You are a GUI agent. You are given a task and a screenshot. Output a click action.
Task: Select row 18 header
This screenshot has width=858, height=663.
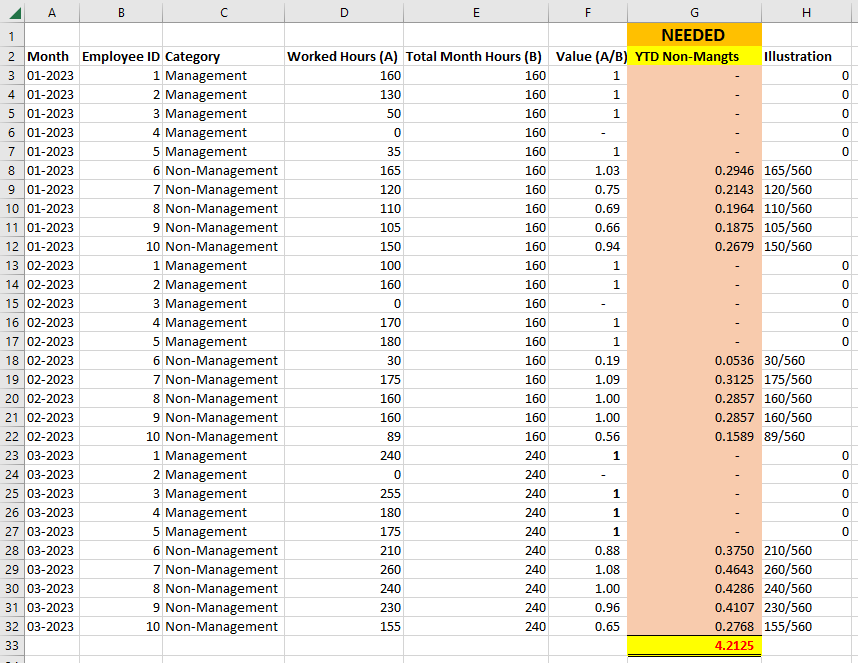12,360
